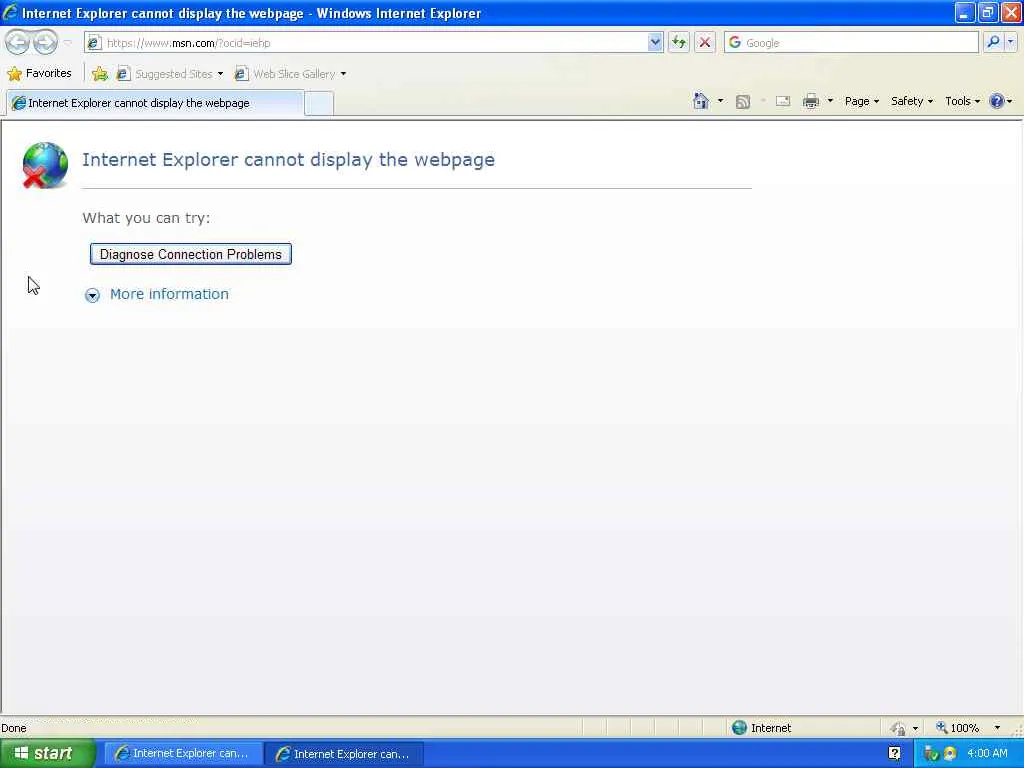Viewport: 1024px width, 768px height.
Task: Click the question mark tray icon
Action: click(895, 754)
